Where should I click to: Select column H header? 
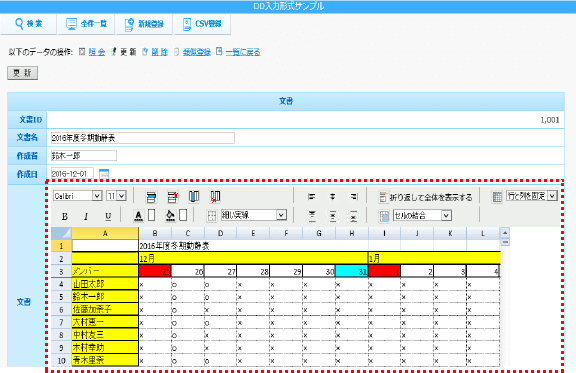click(352, 233)
